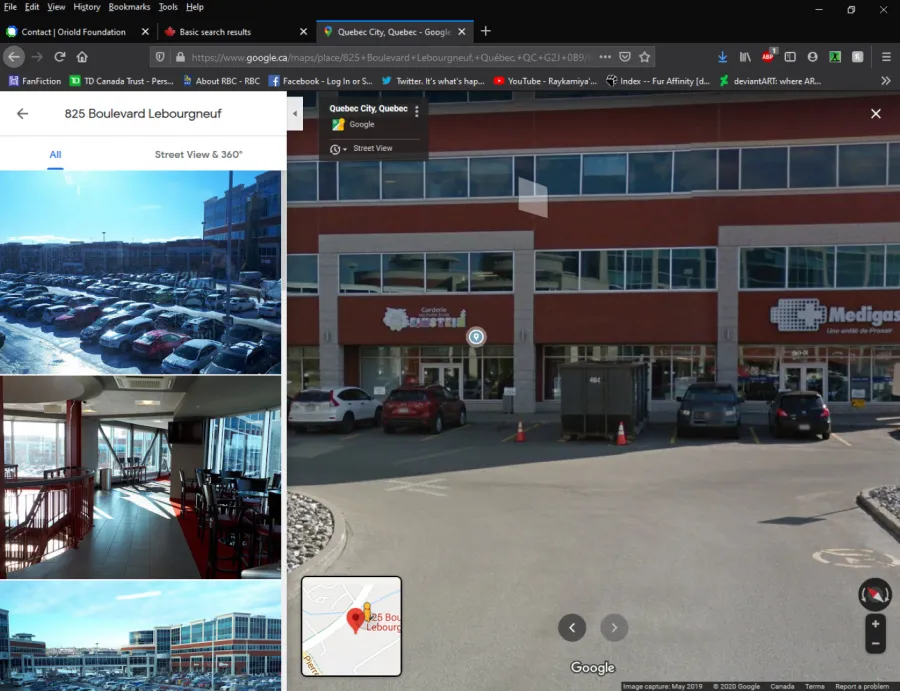
Task: Open Facebook Log In bookmark
Action: point(321,81)
